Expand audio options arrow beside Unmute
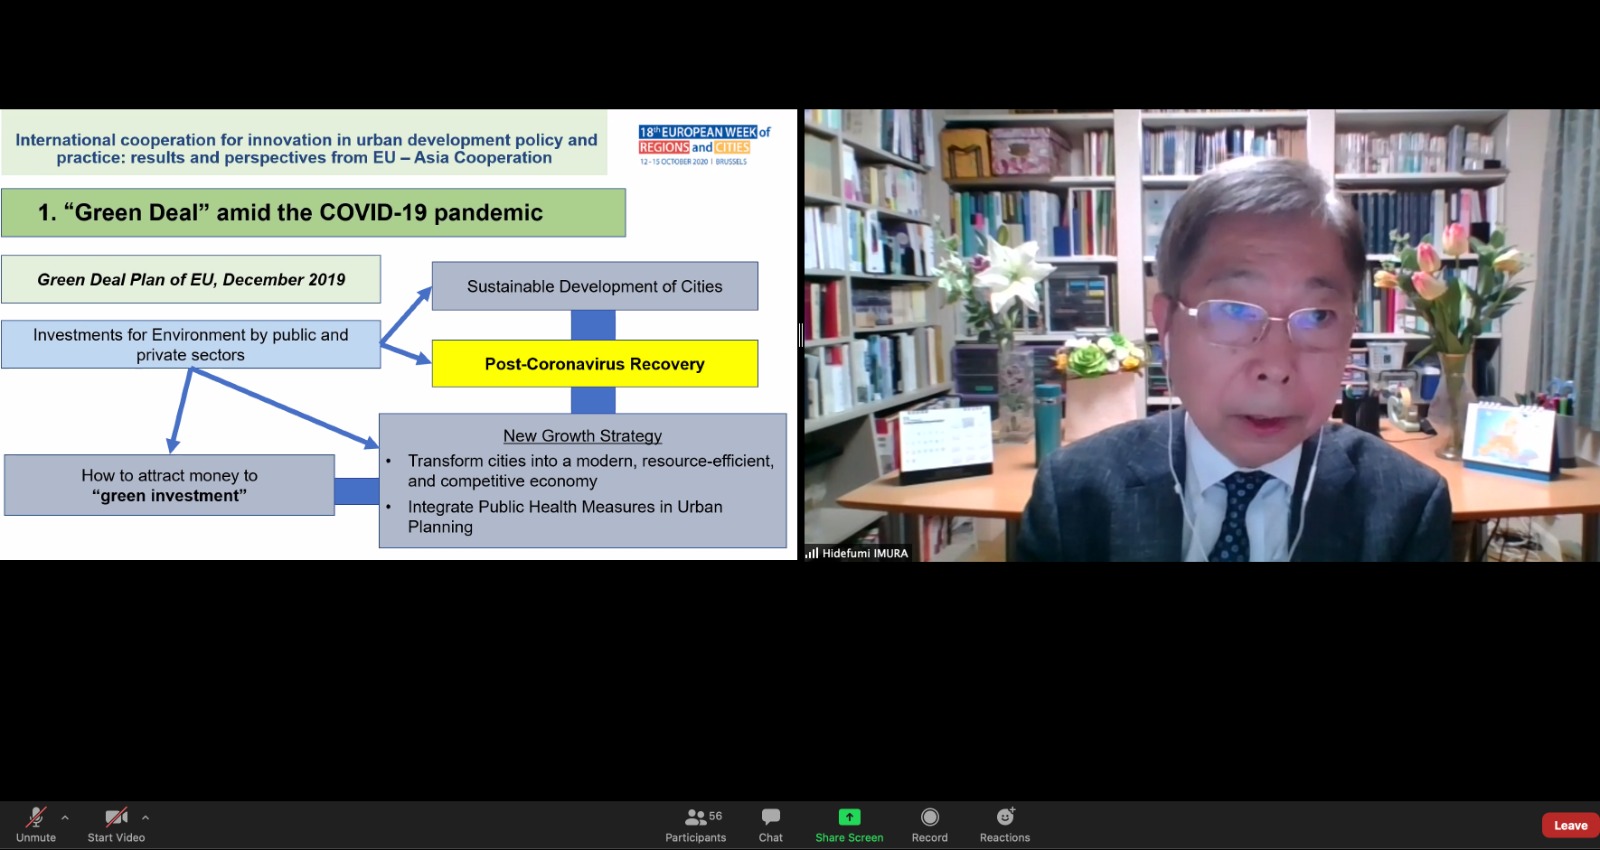1600x850 pixels. point(65,817)
